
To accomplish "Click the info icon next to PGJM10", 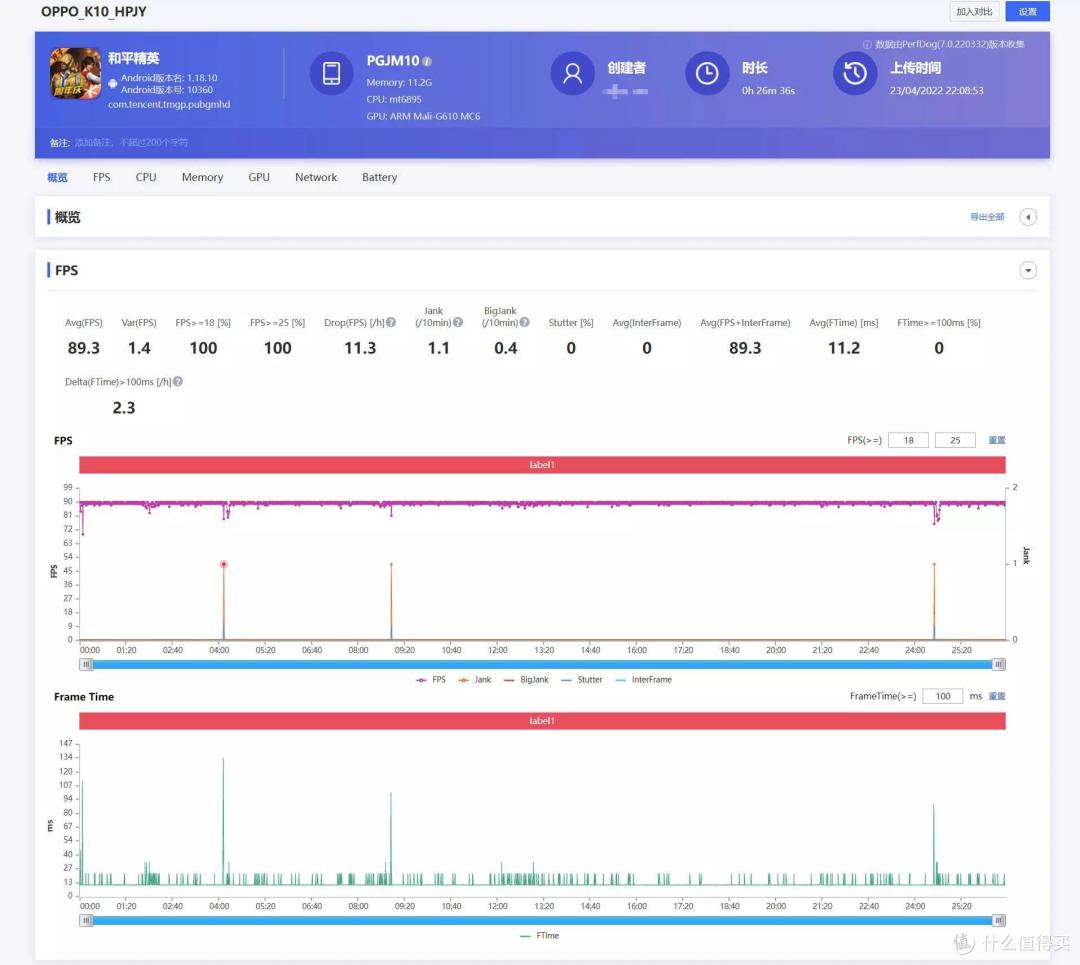I will (x=427, y=61).
